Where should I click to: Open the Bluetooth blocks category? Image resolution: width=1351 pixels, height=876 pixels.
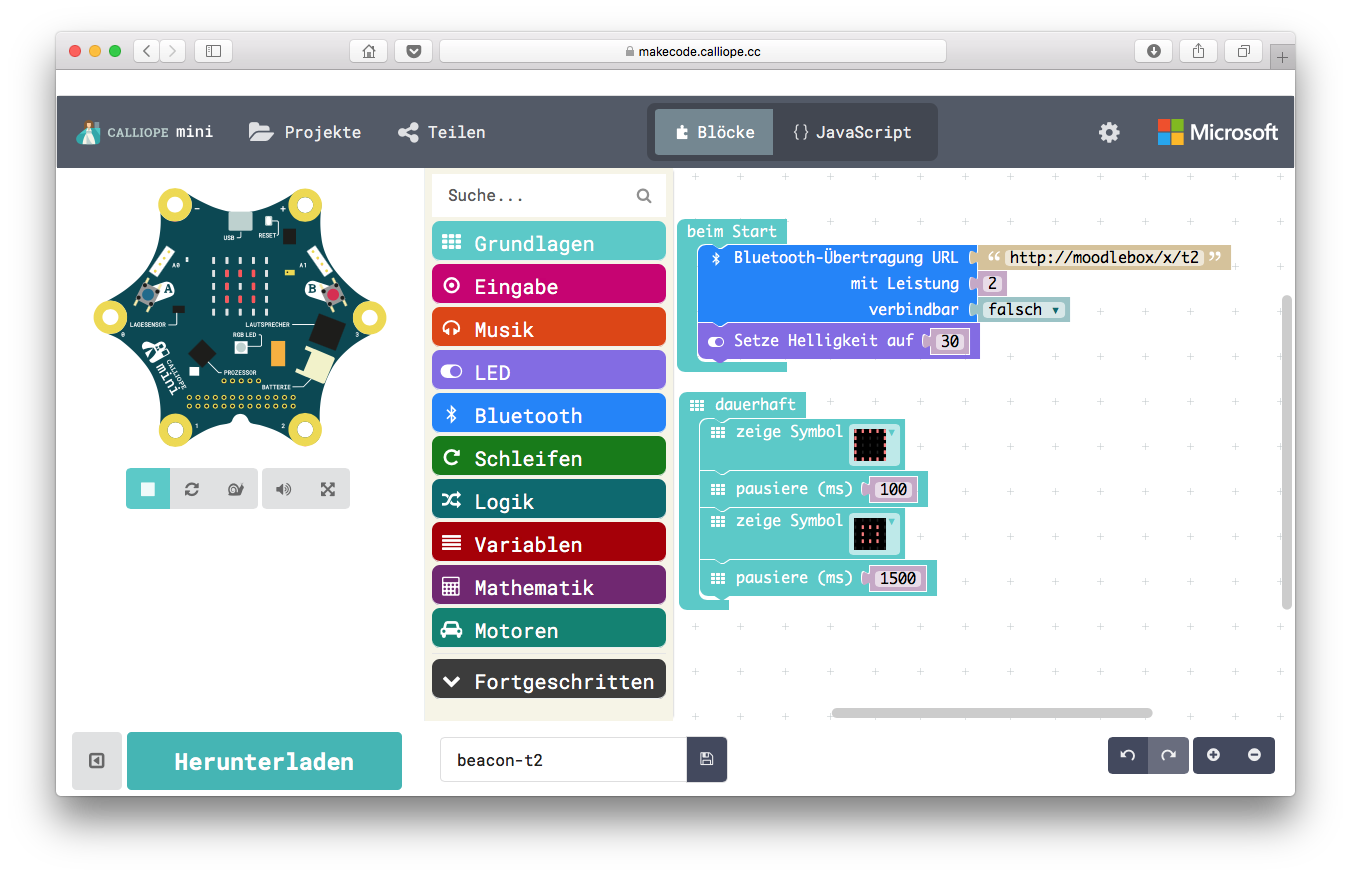pos(548,412)
